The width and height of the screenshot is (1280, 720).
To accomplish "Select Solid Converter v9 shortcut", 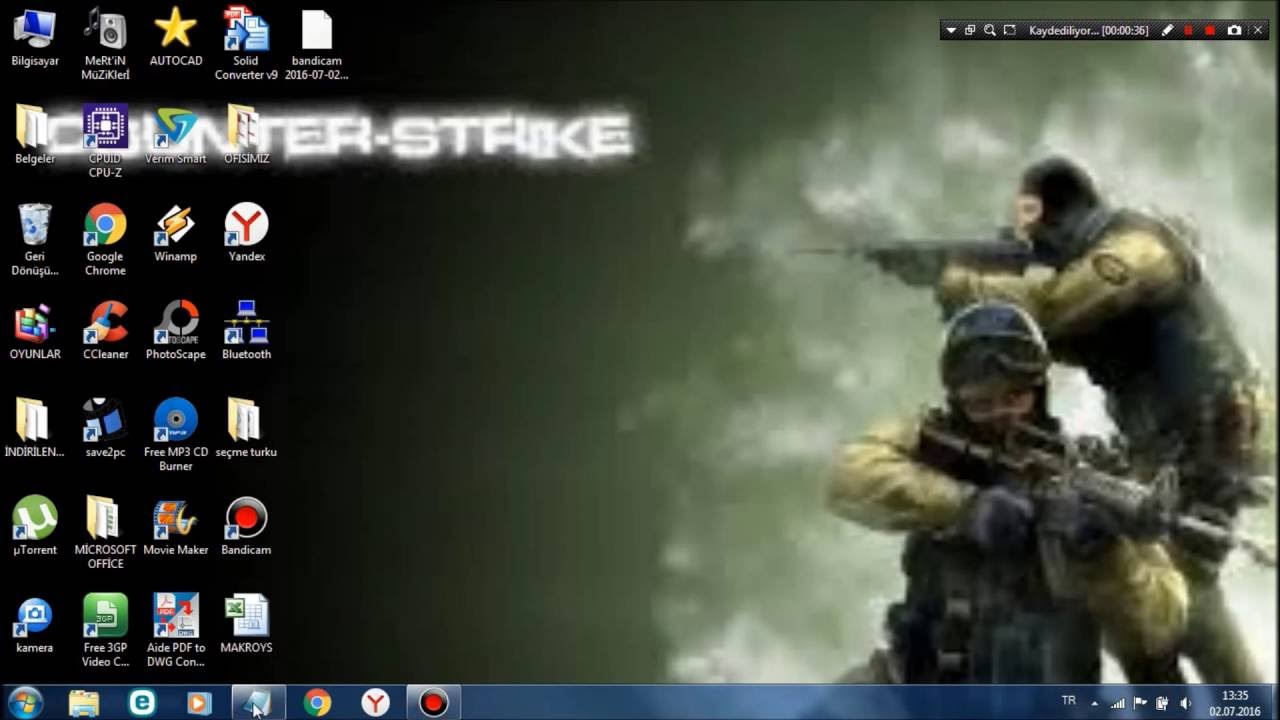I will coord(246,45).
